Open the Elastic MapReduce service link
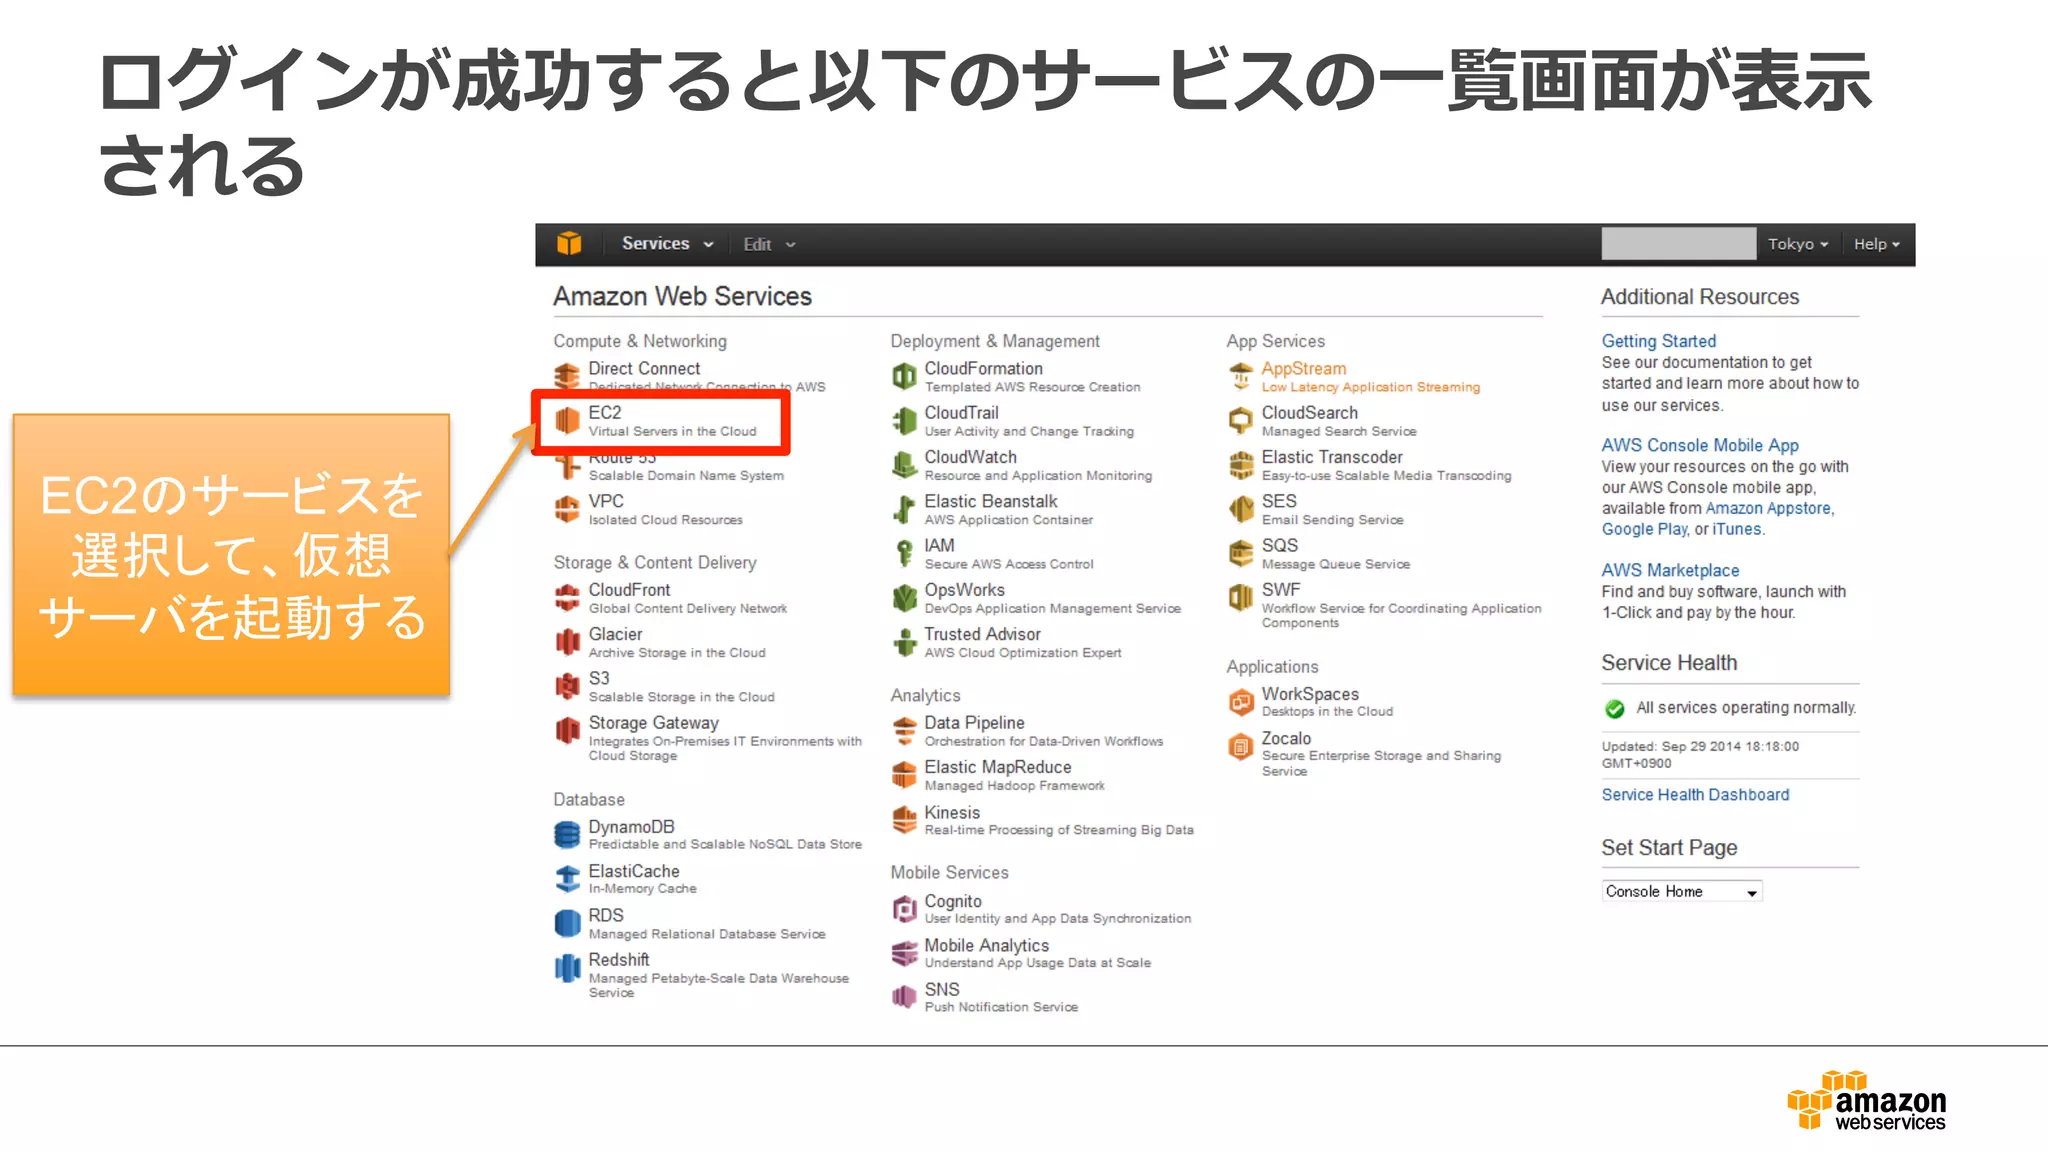This screenshot has width=2048, height=1152. coord(997,767)
